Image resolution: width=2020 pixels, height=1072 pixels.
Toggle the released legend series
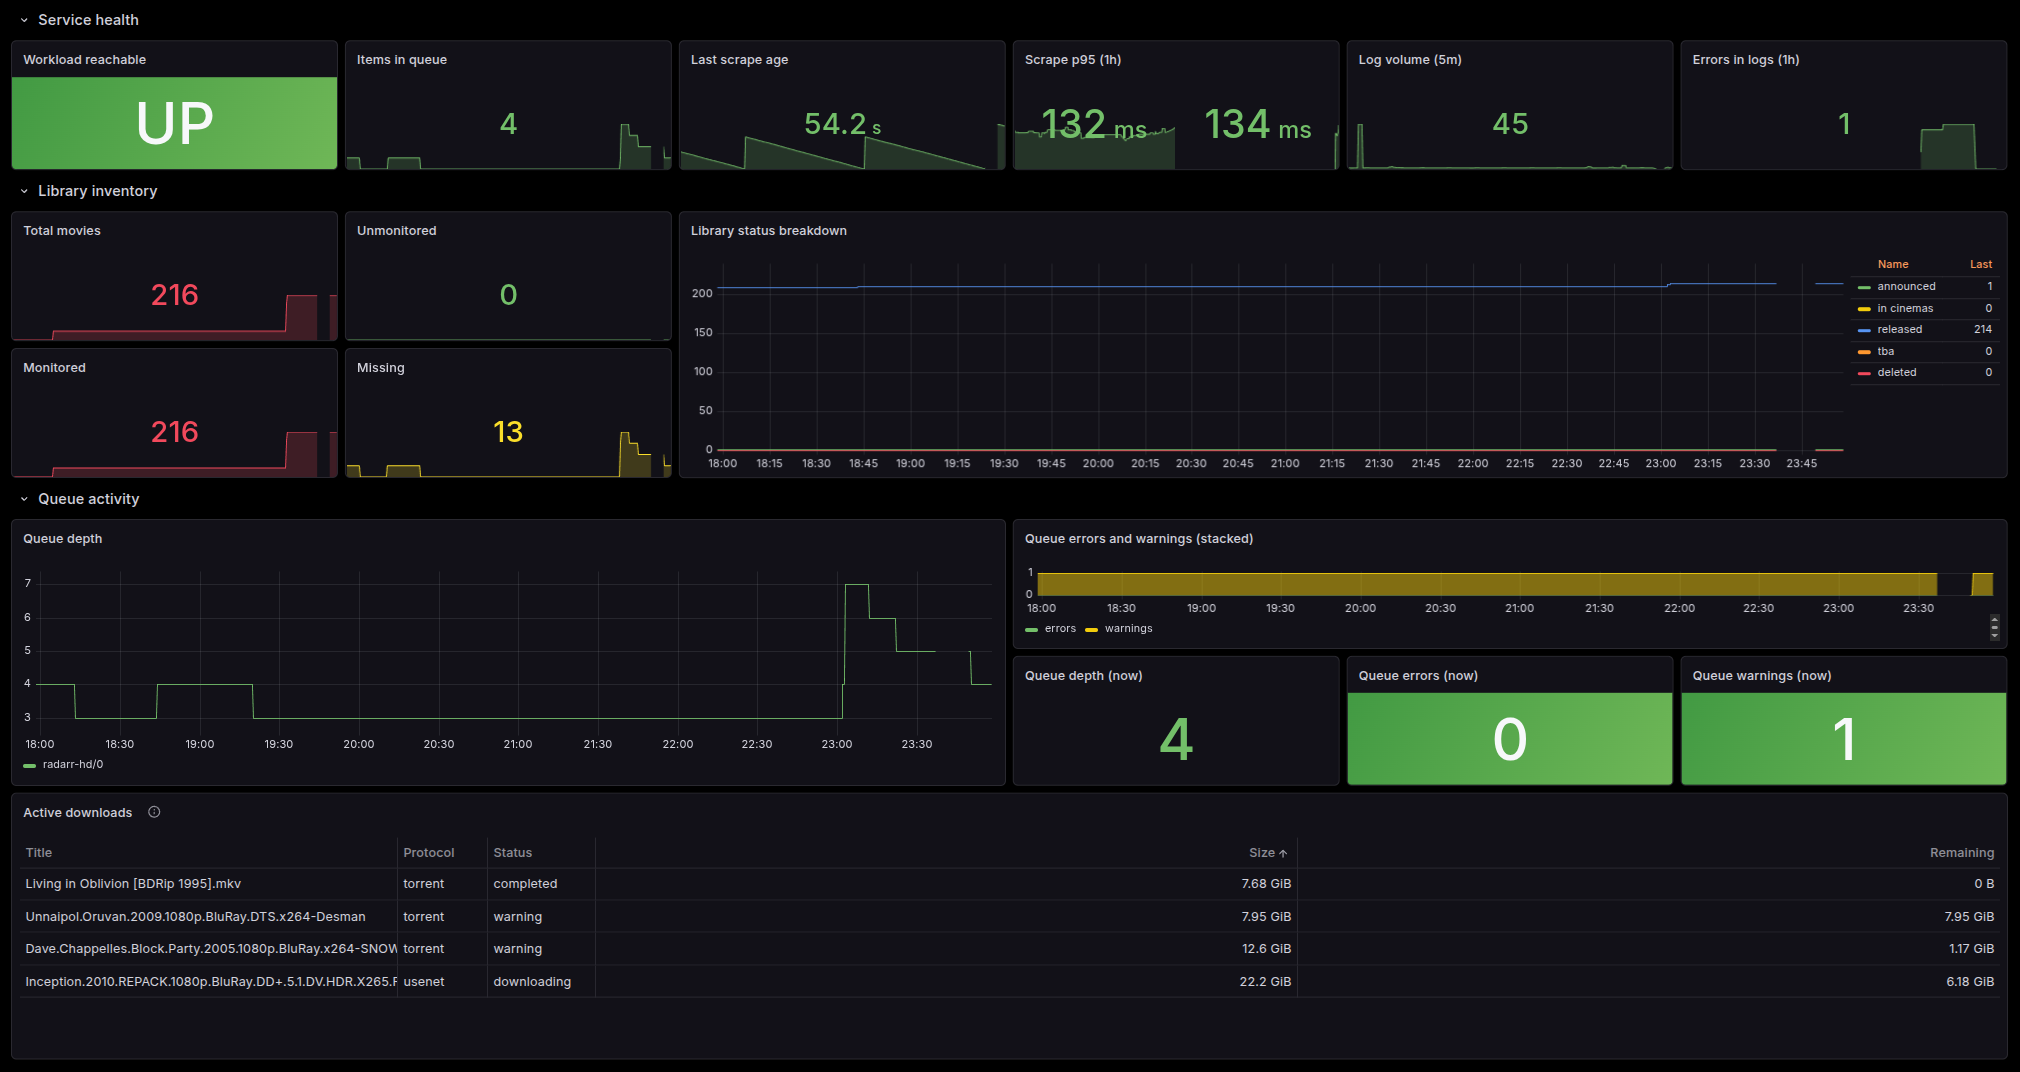[1899, 330]
